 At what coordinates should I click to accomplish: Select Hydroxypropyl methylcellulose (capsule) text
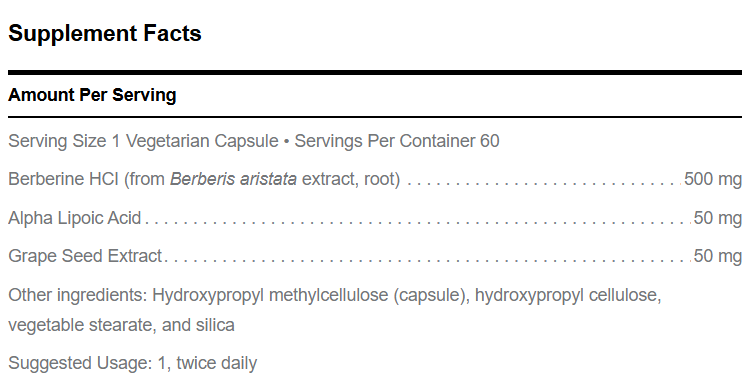coord(310,295)
